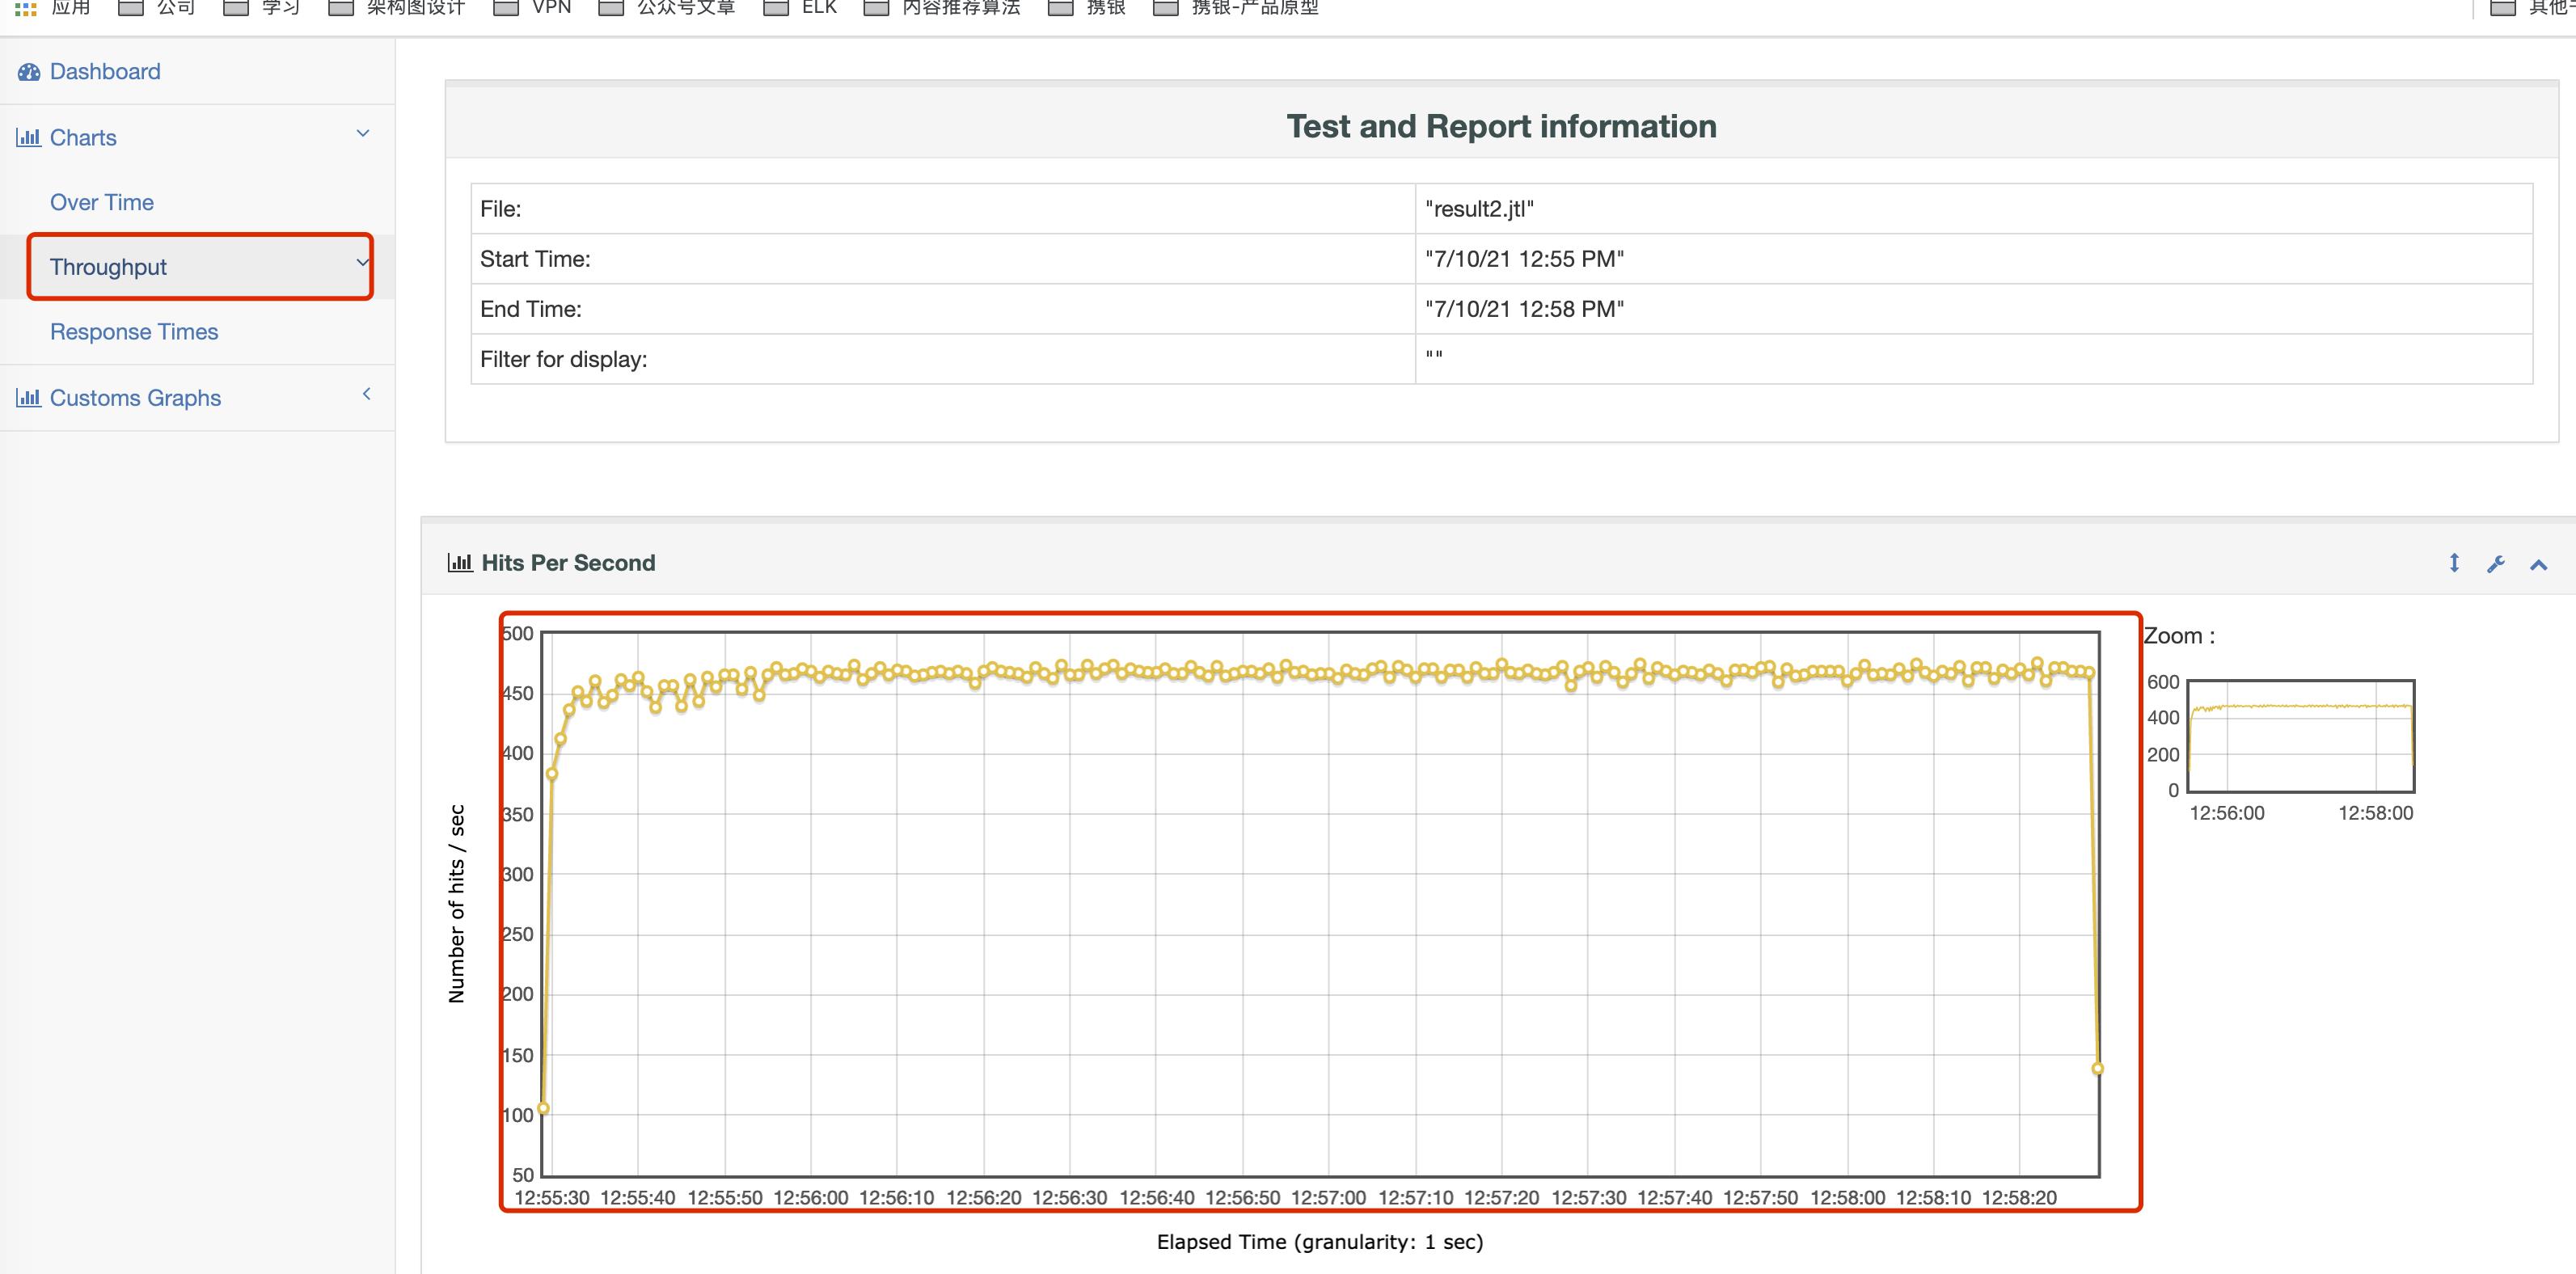Open chart settings wrench icon
Screen dimensions: 2576x1274
click(x=2496, y=564)
